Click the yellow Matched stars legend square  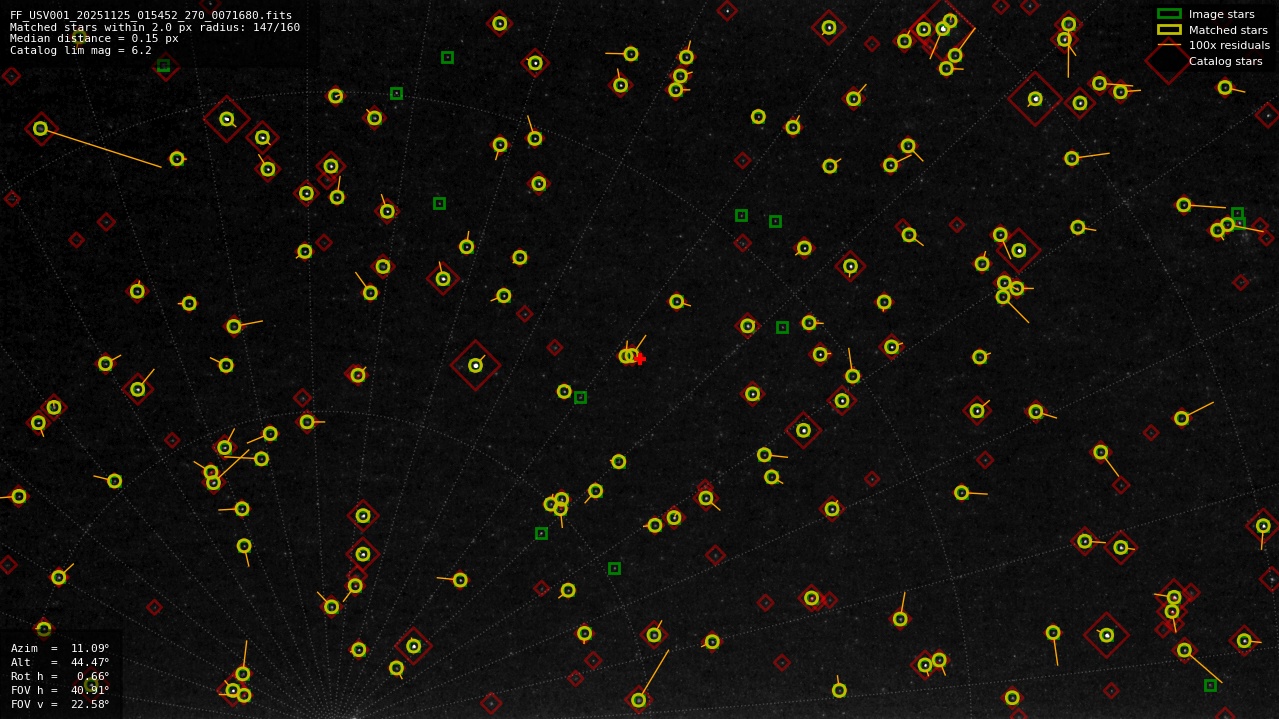pyautogui.click(x=1169, y=30)
